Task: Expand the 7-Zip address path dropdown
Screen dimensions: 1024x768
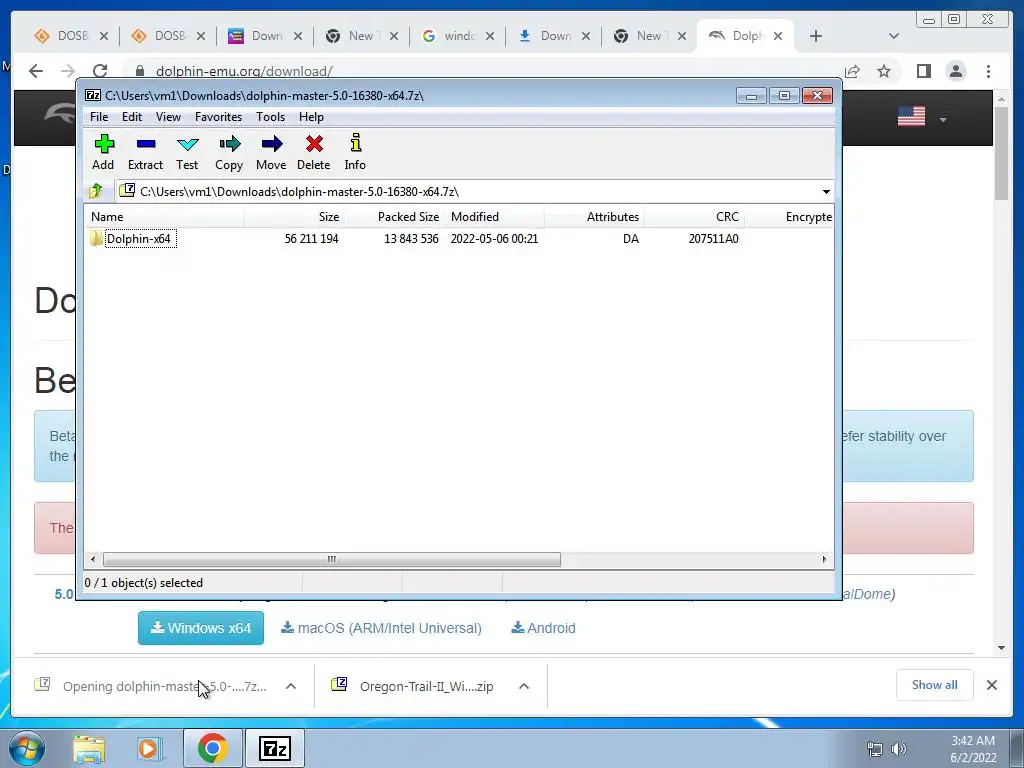Action: [825, 191]
